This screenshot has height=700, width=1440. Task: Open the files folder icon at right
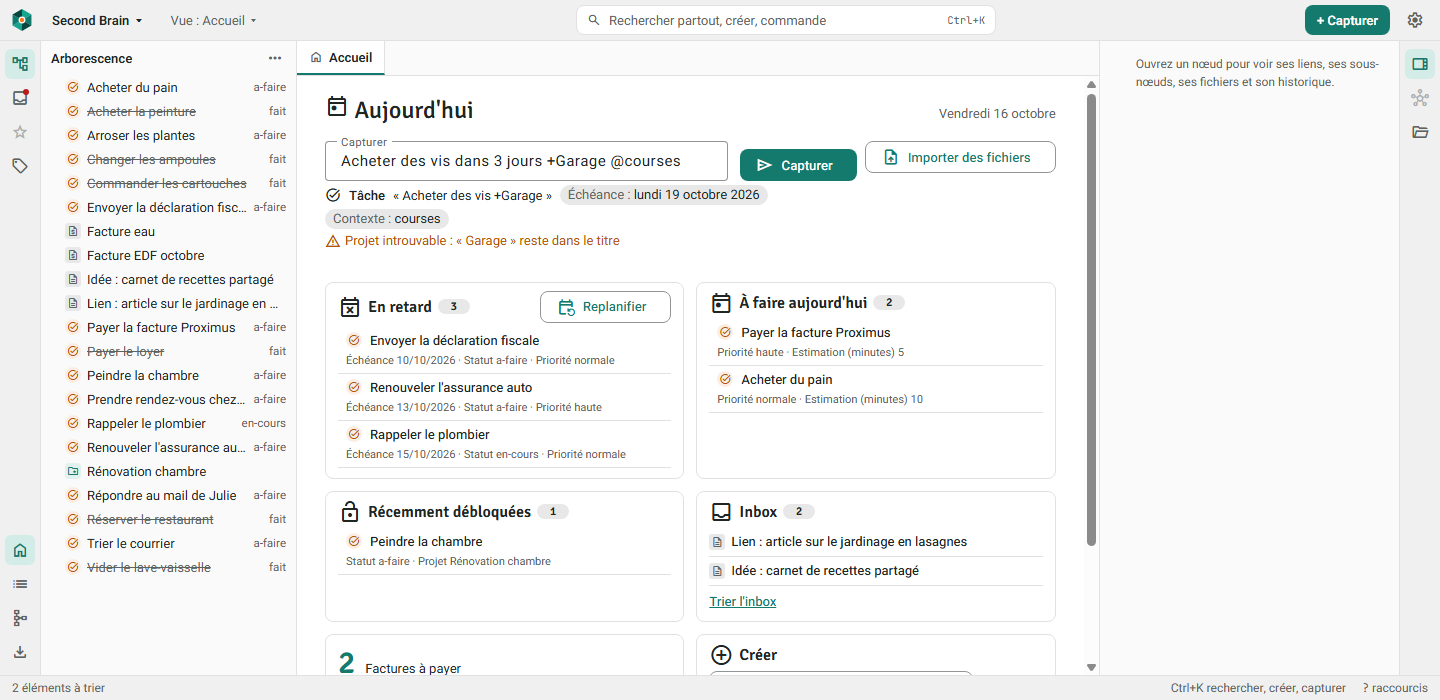pyautogui.click(x=1420, y=132)
